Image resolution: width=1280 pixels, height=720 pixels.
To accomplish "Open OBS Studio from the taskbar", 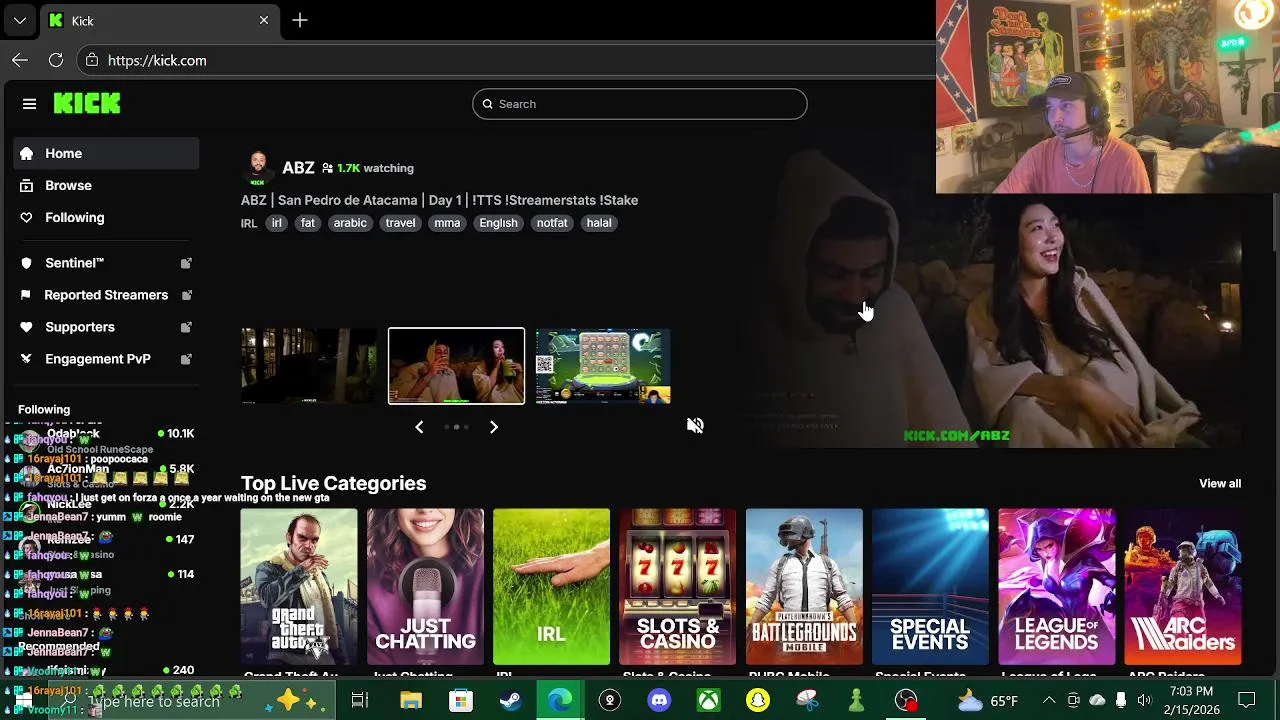I will (906, 700).
